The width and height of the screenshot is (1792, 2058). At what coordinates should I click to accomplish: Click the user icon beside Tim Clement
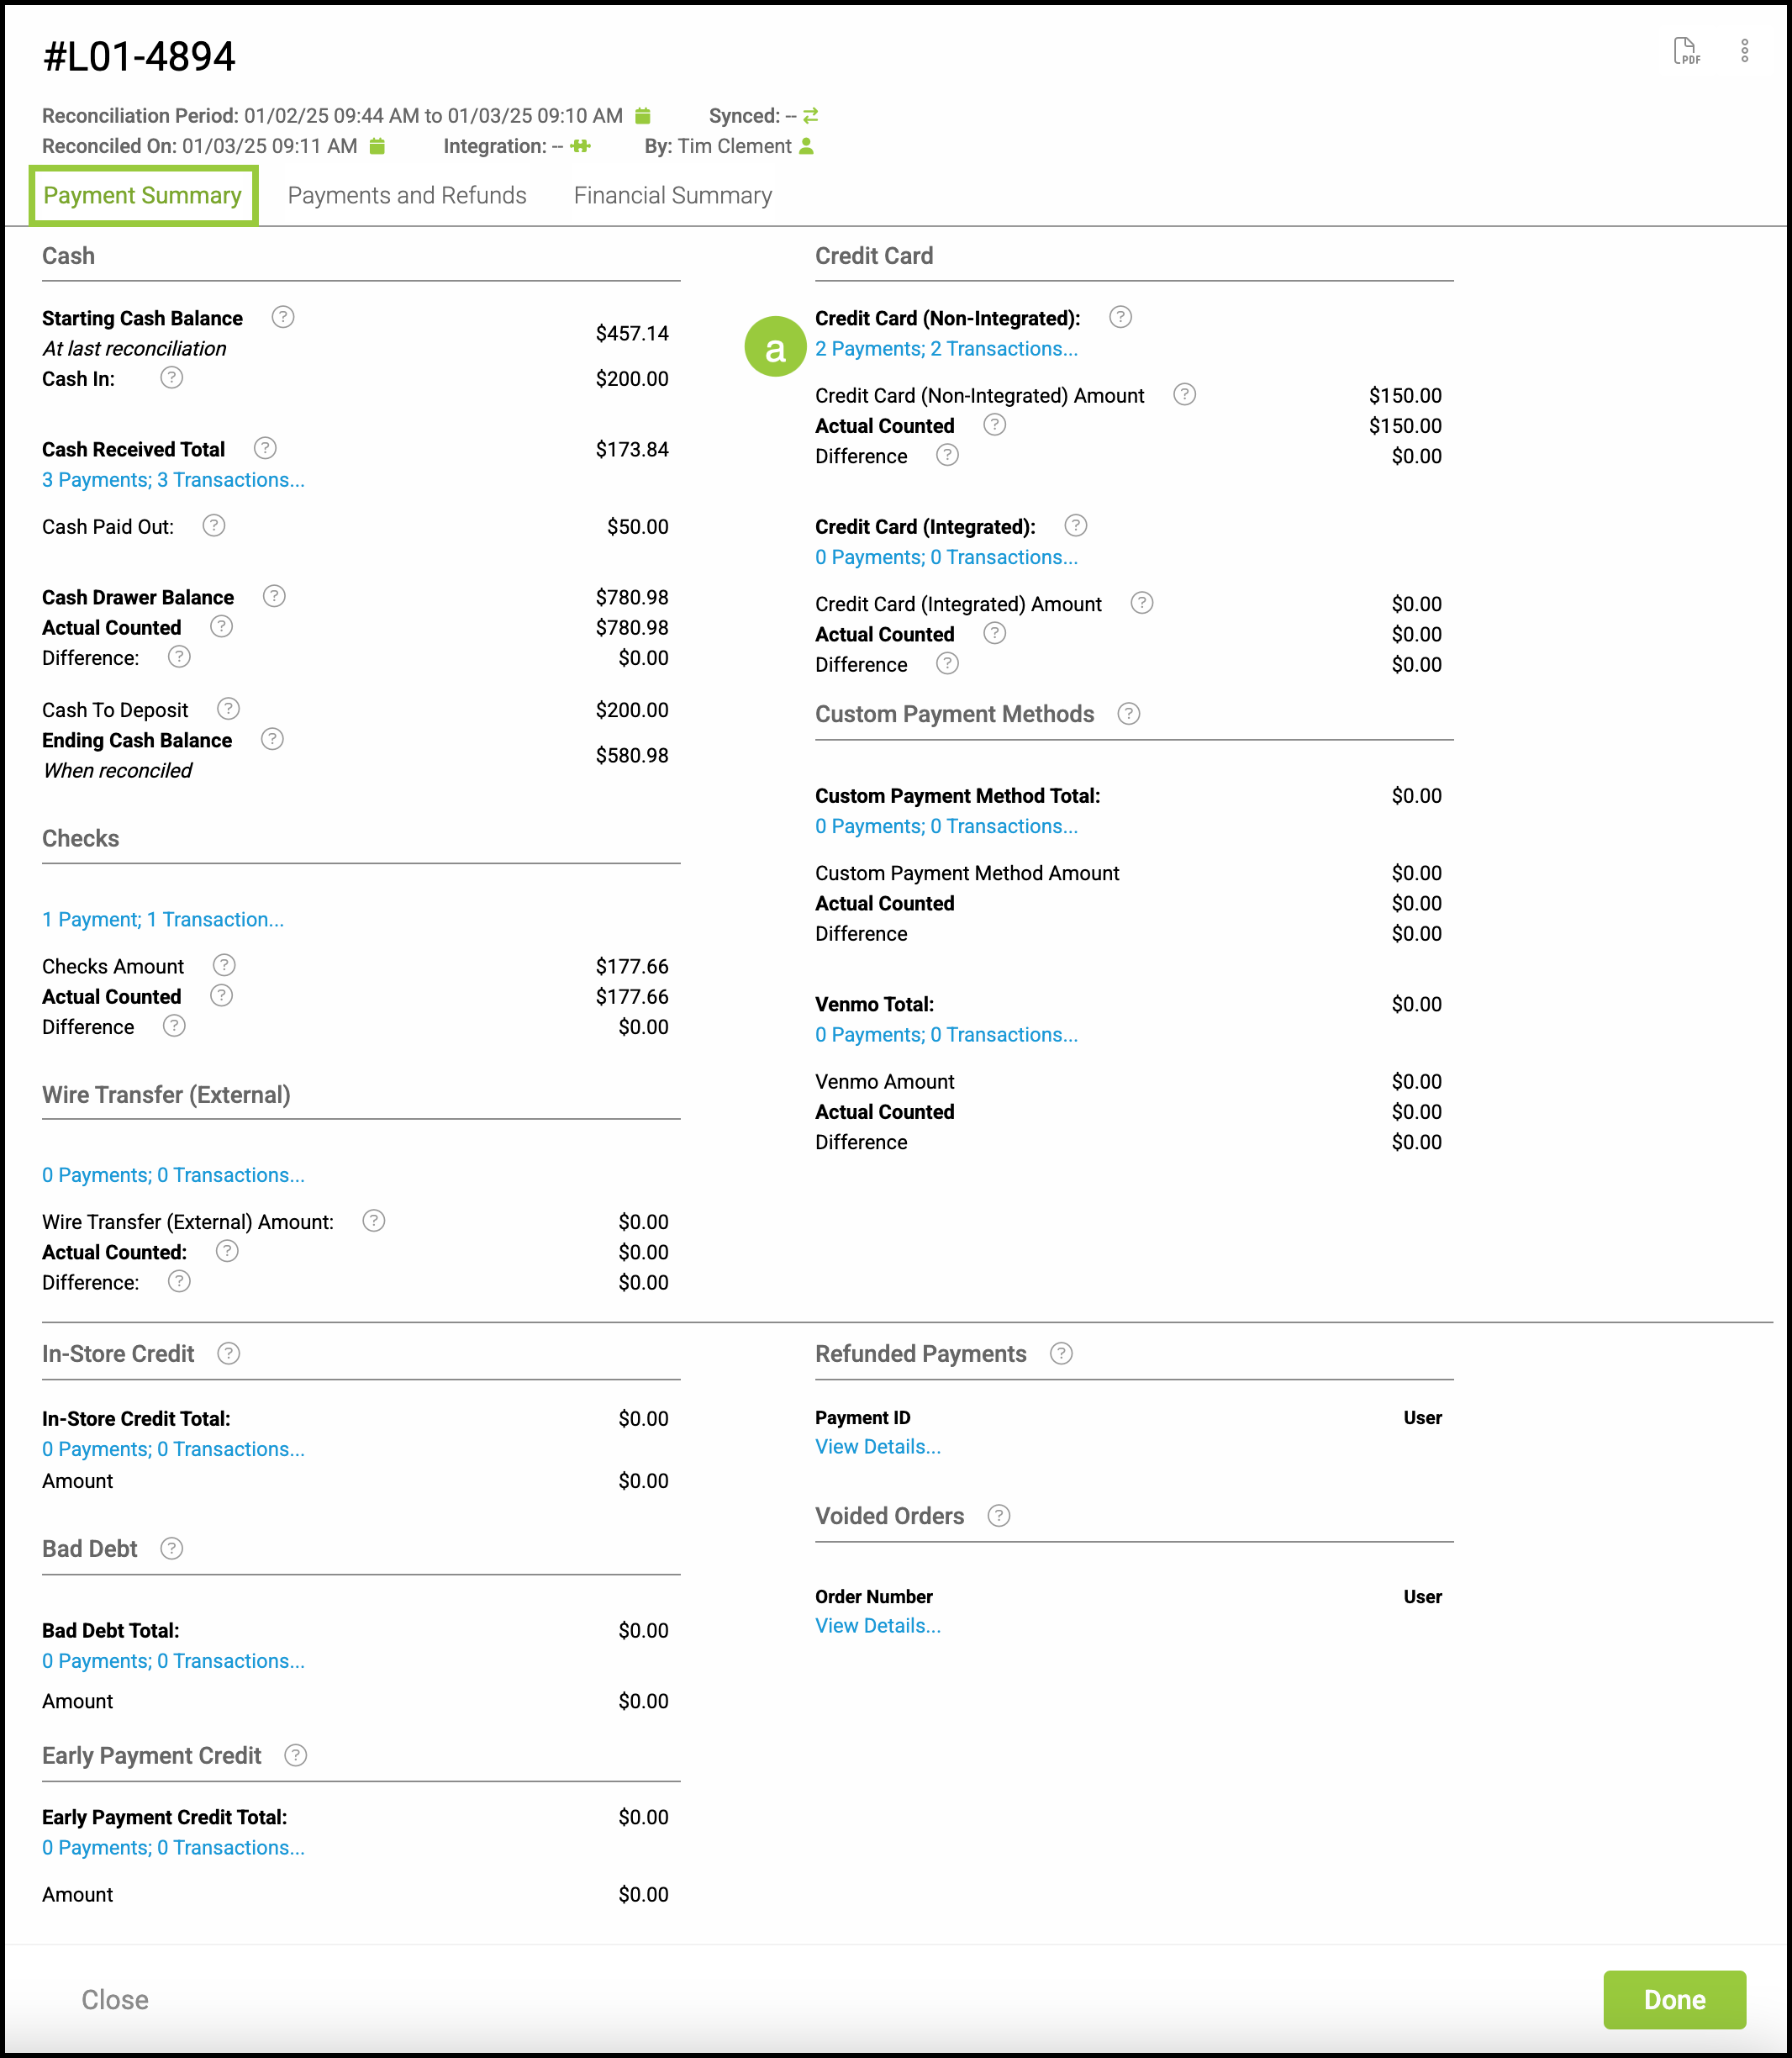806,146
